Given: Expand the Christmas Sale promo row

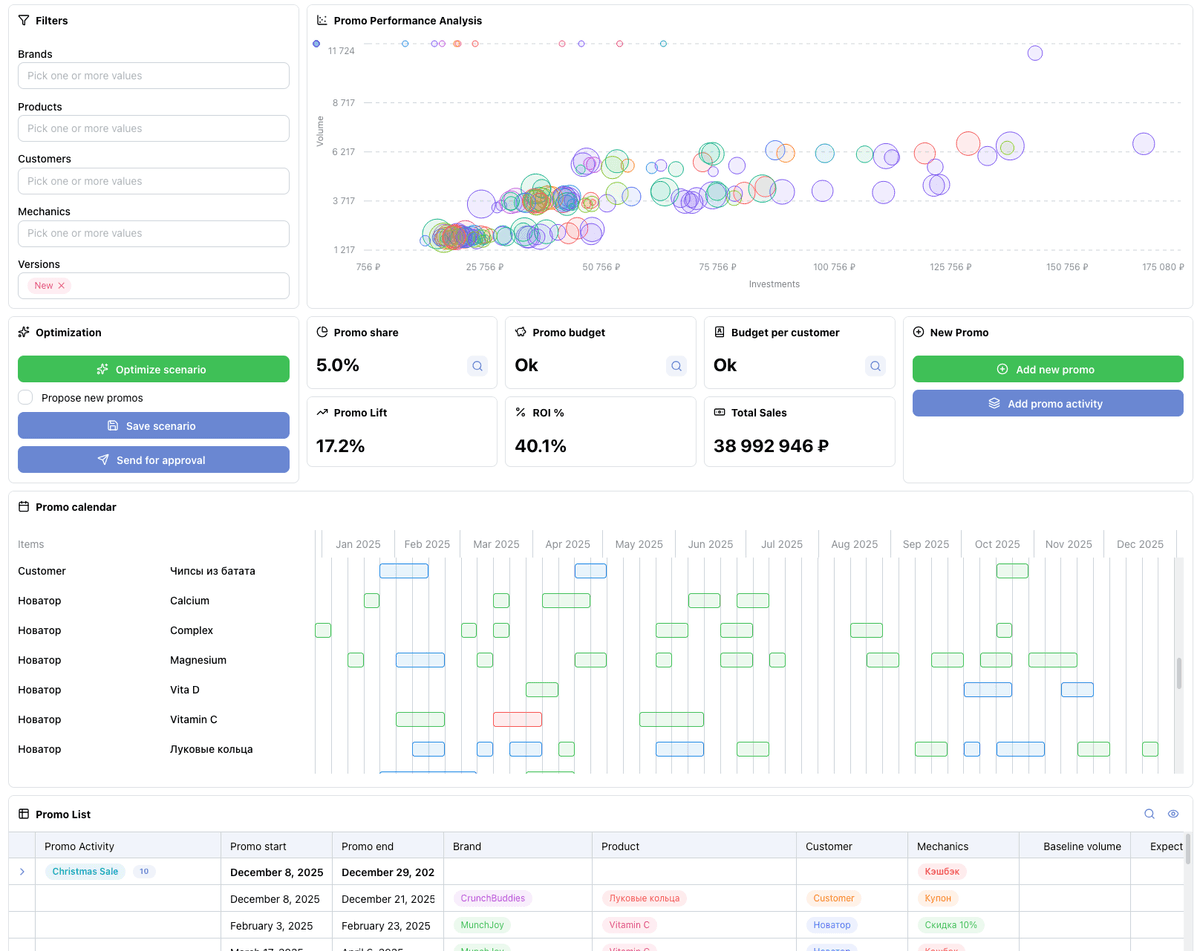Looking at the screenshot, I should pyautogui.click(x=22, y=871).
